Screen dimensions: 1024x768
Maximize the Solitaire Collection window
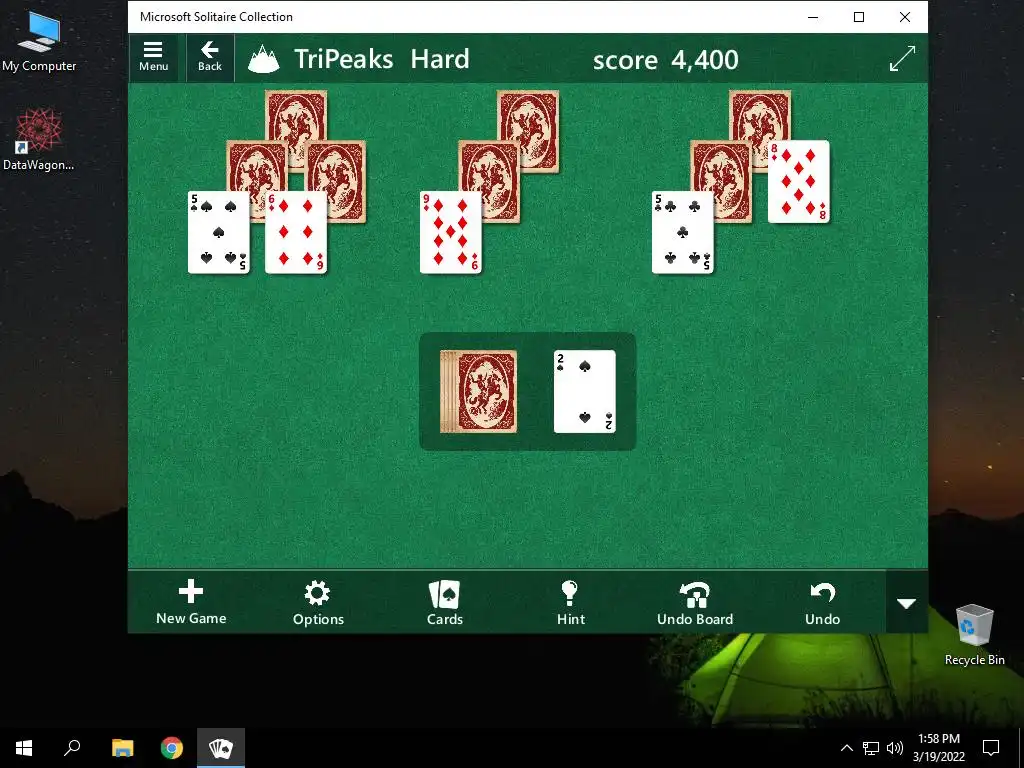click(859, 17)
